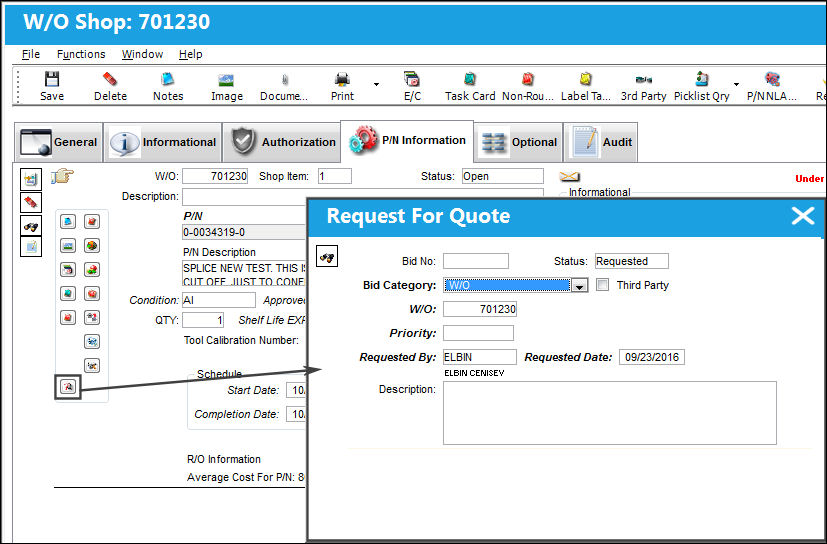
Task: Click the red eraser delete icon in sidebar
Action: 31,202
